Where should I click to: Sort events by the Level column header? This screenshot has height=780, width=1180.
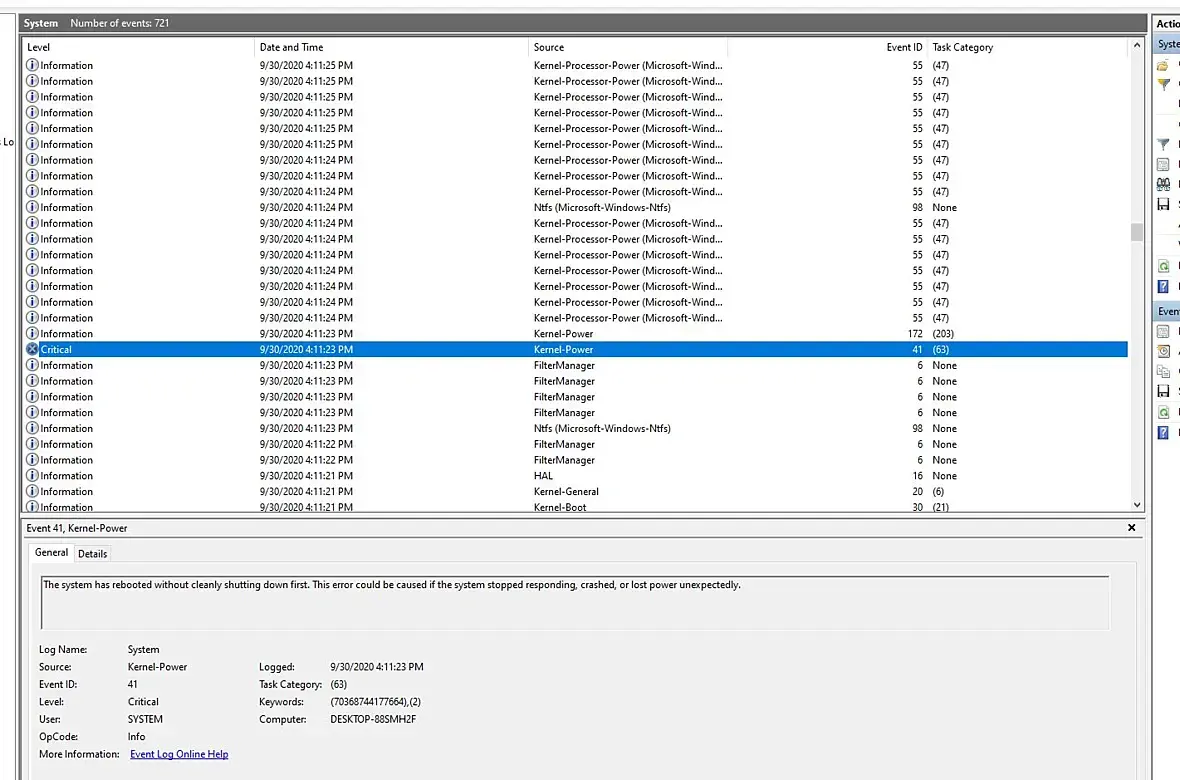(138, 47)
